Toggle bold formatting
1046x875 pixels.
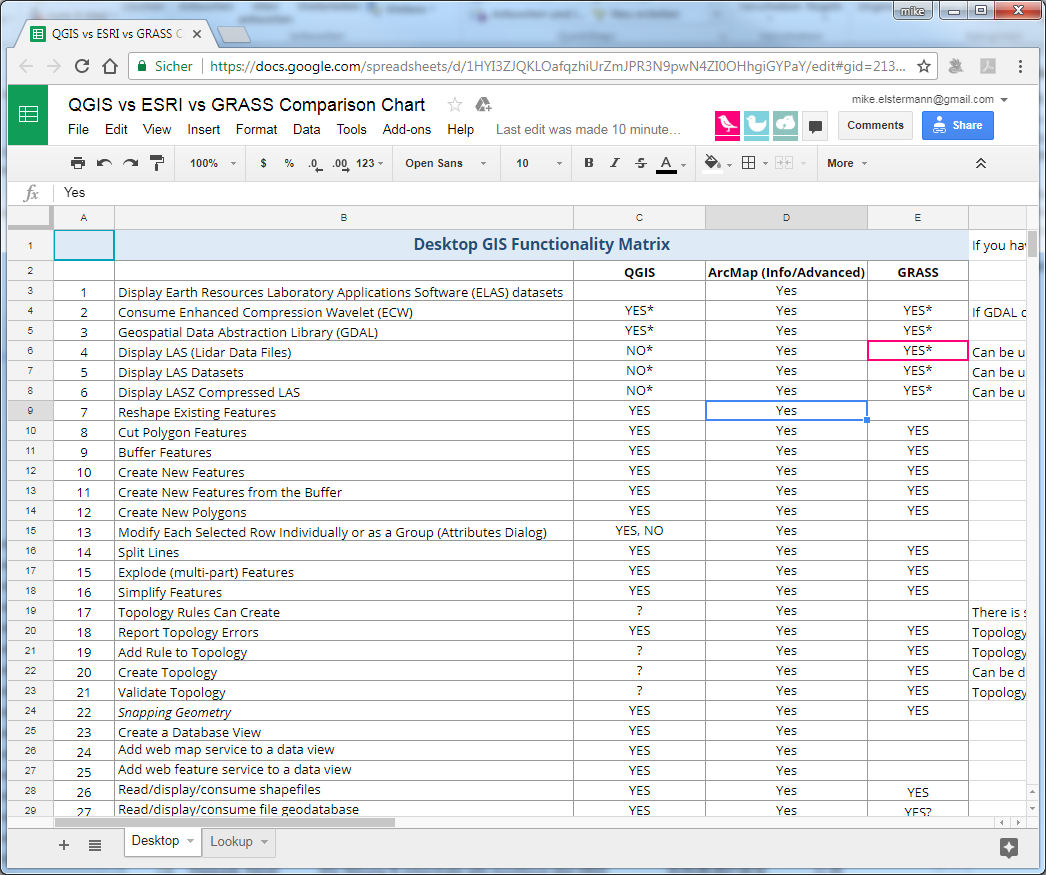(588, 163)
